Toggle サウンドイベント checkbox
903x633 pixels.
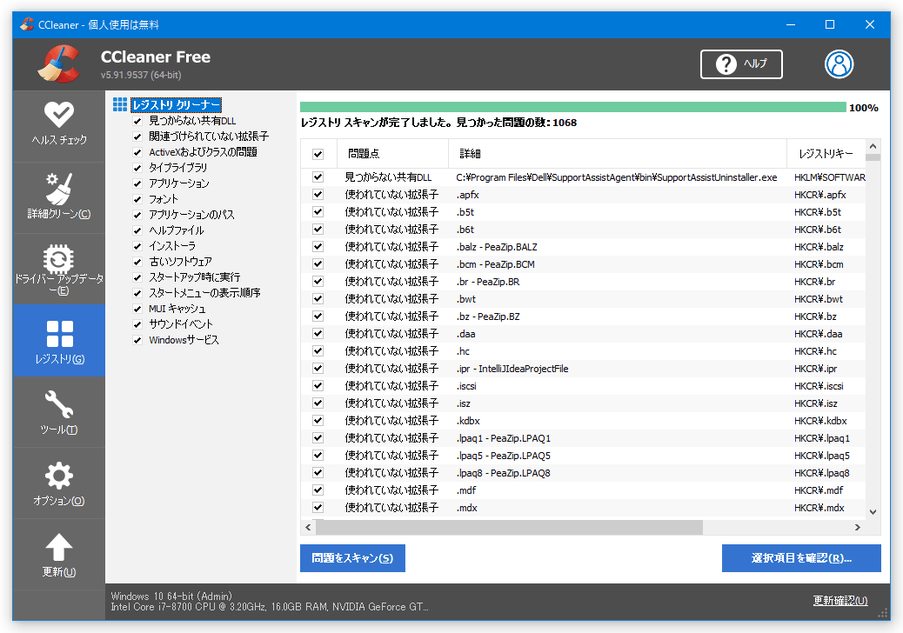point(137,324)
